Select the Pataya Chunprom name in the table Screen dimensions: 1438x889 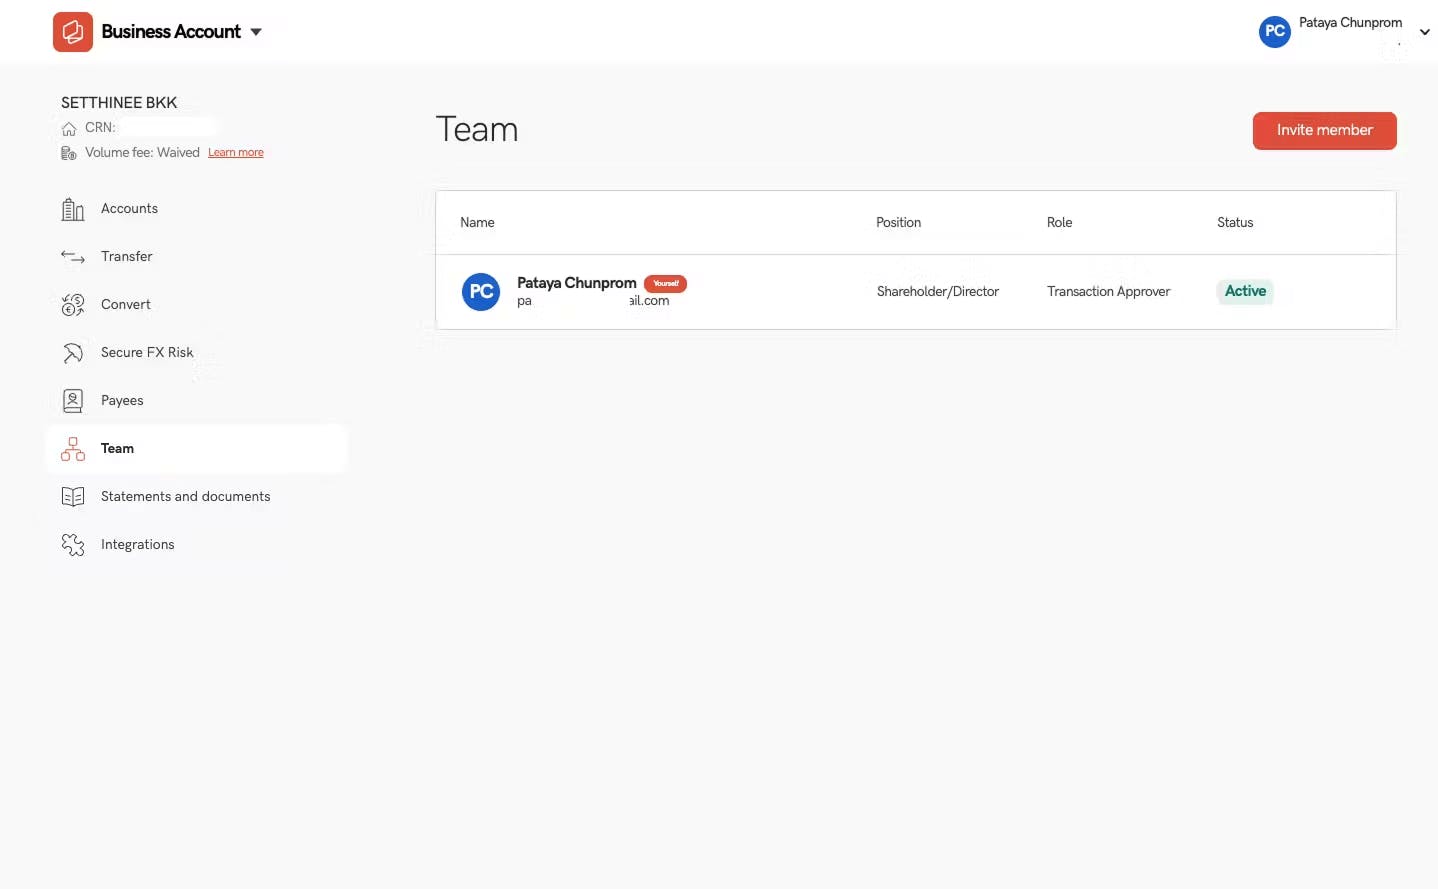576,283
